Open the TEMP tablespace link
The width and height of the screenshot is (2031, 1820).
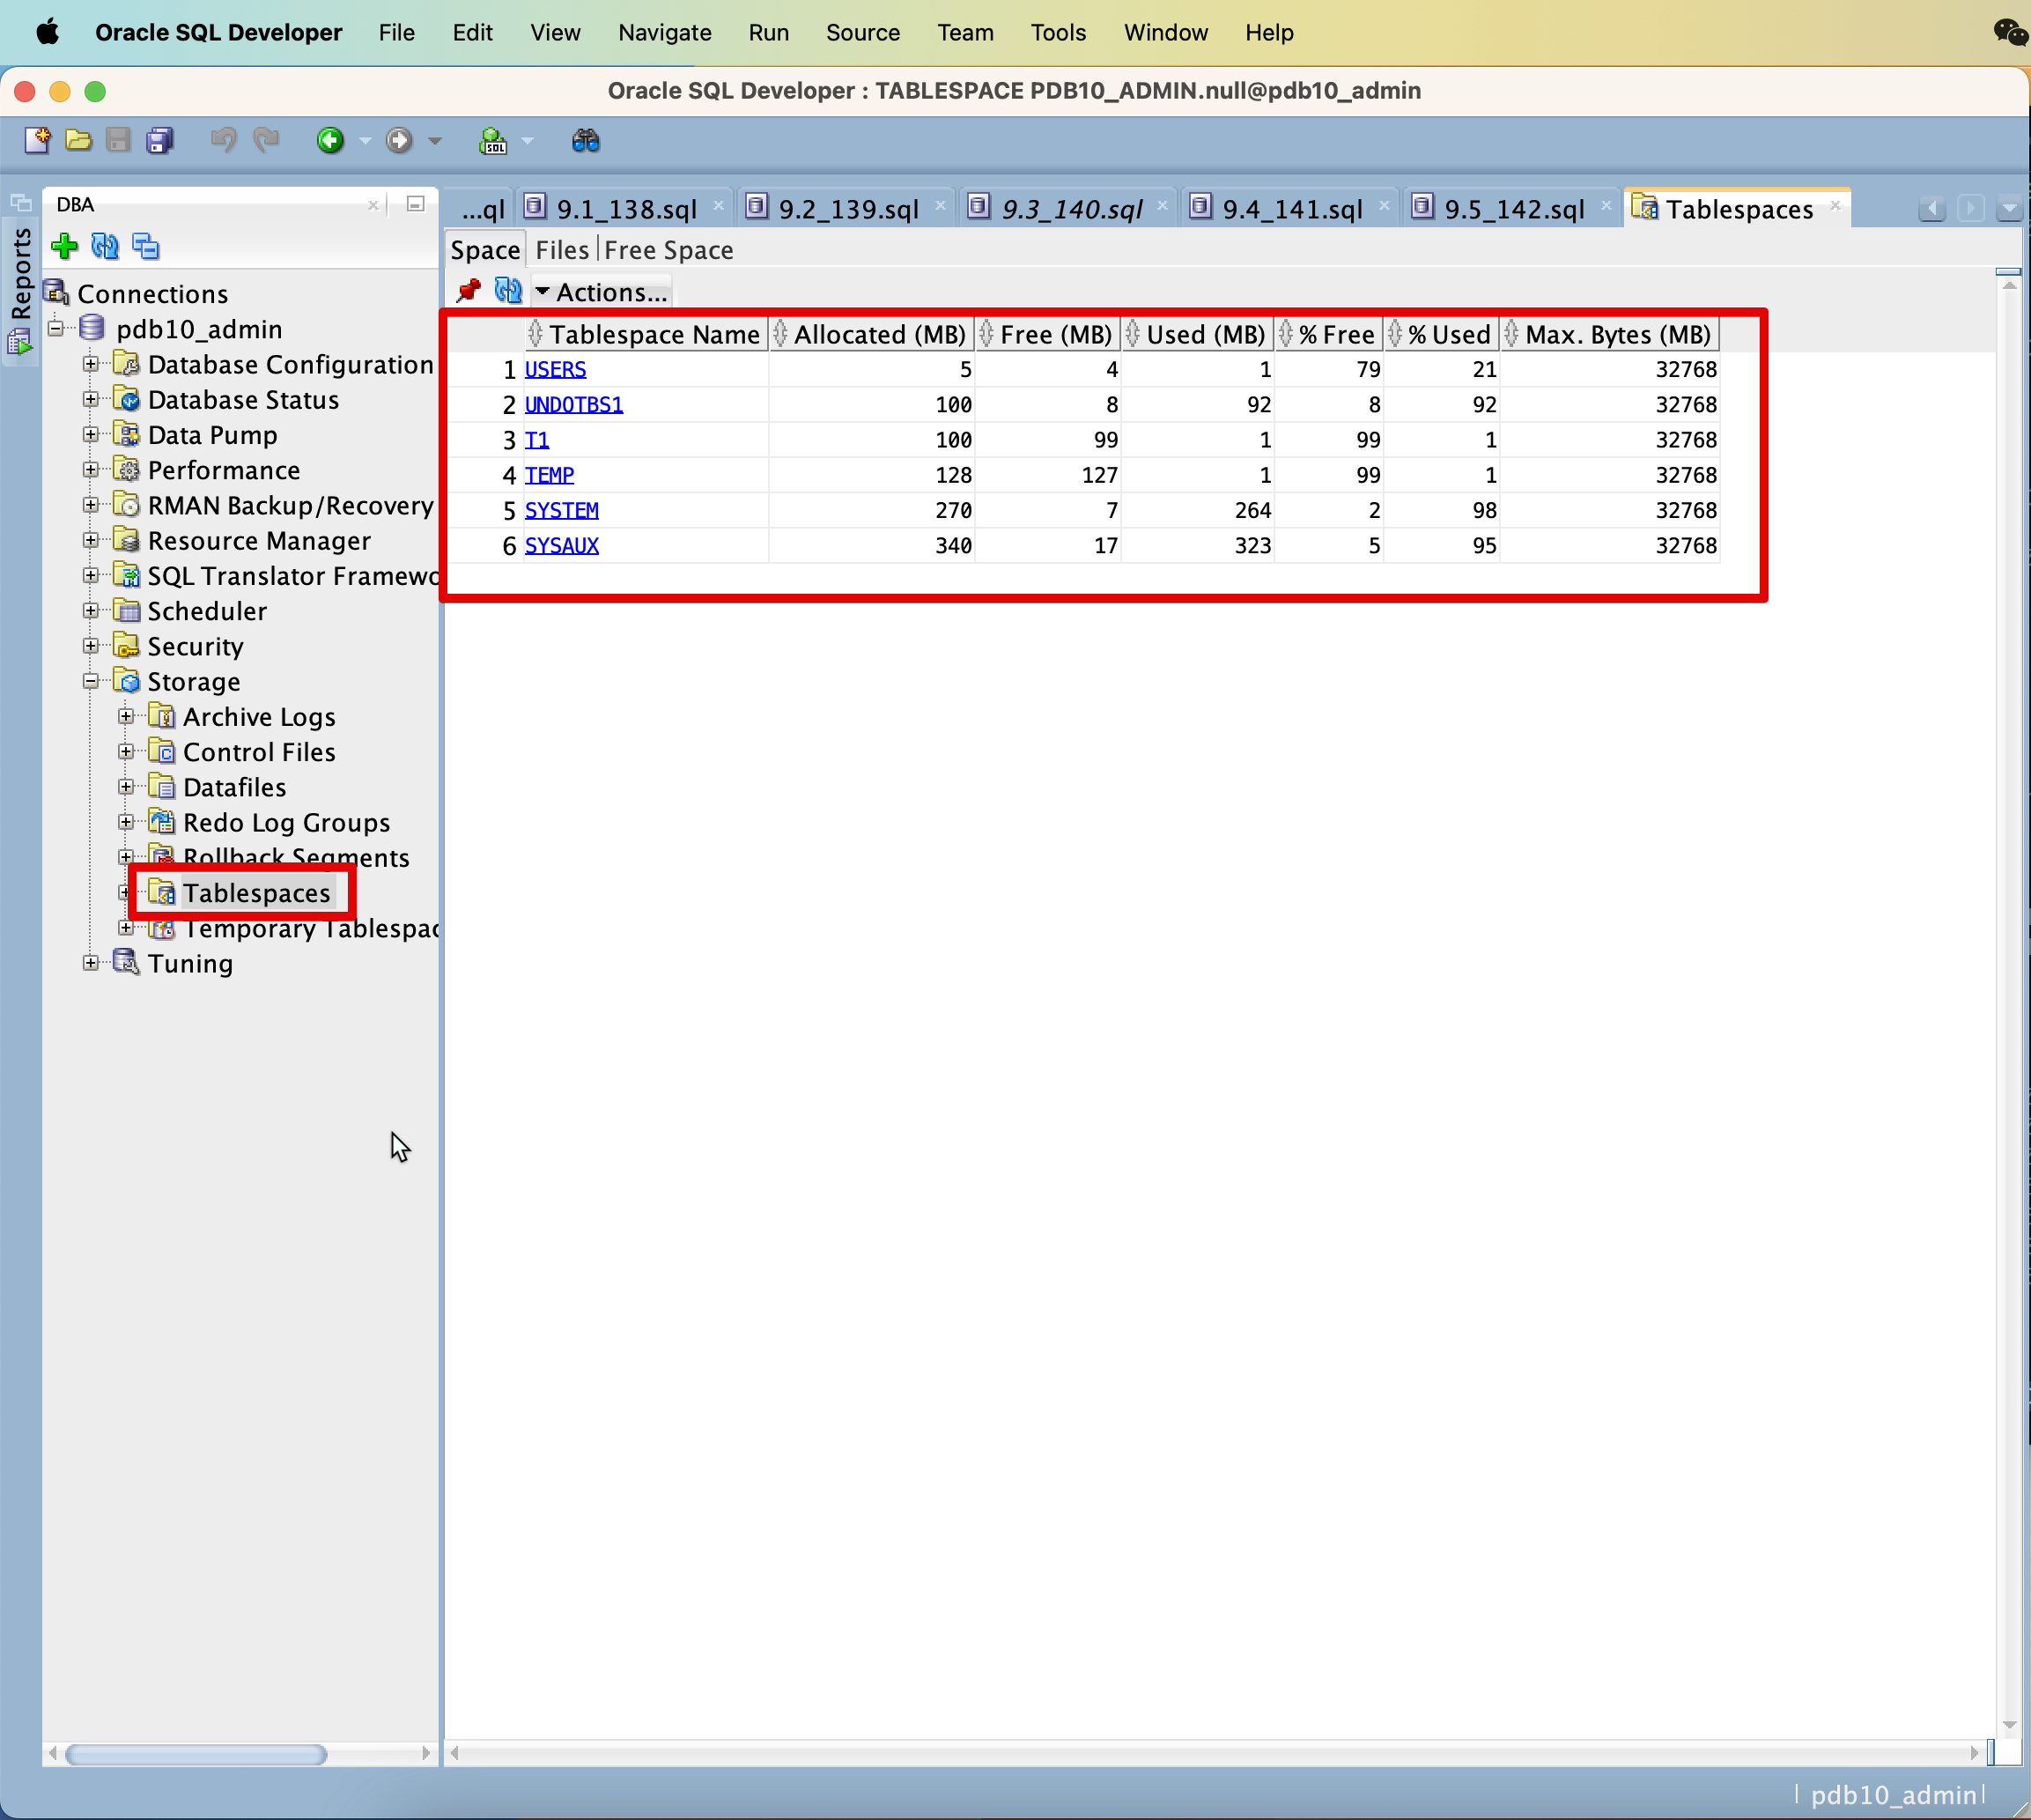pyautogui.click(x=549, y=475)
